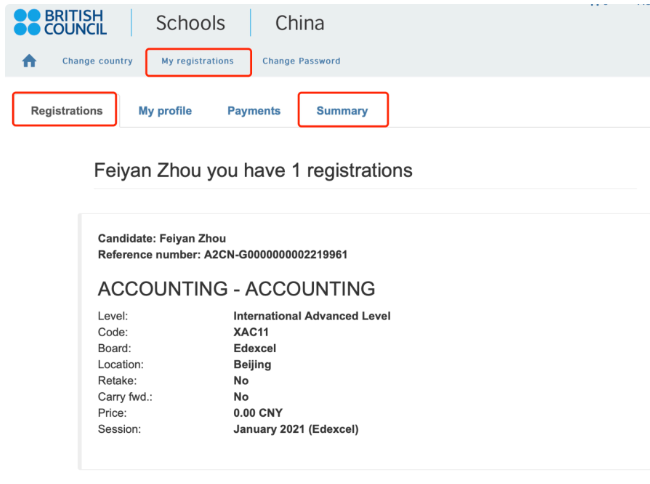Switch to the Summary tab
650x484 pixels.
pos(342,111)
